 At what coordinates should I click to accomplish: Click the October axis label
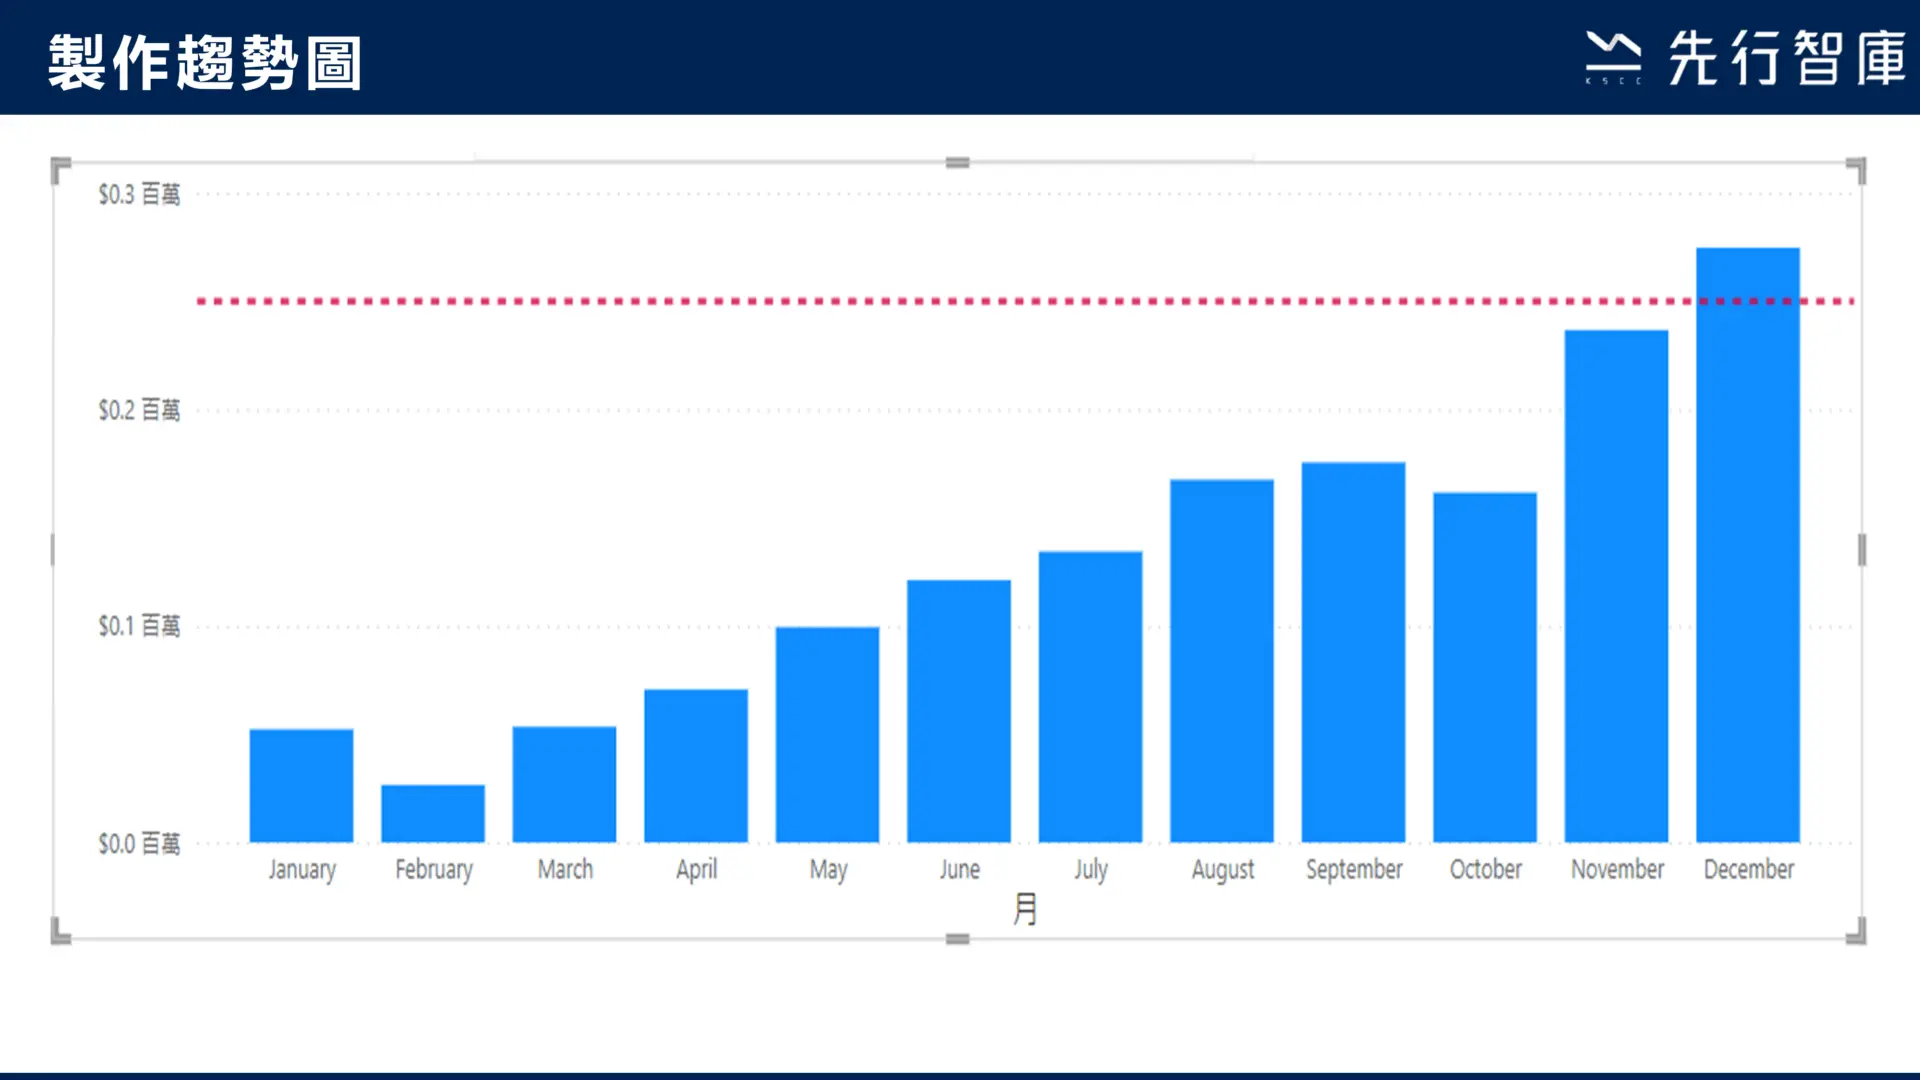pyautogui.click(x=1486, y=869)
